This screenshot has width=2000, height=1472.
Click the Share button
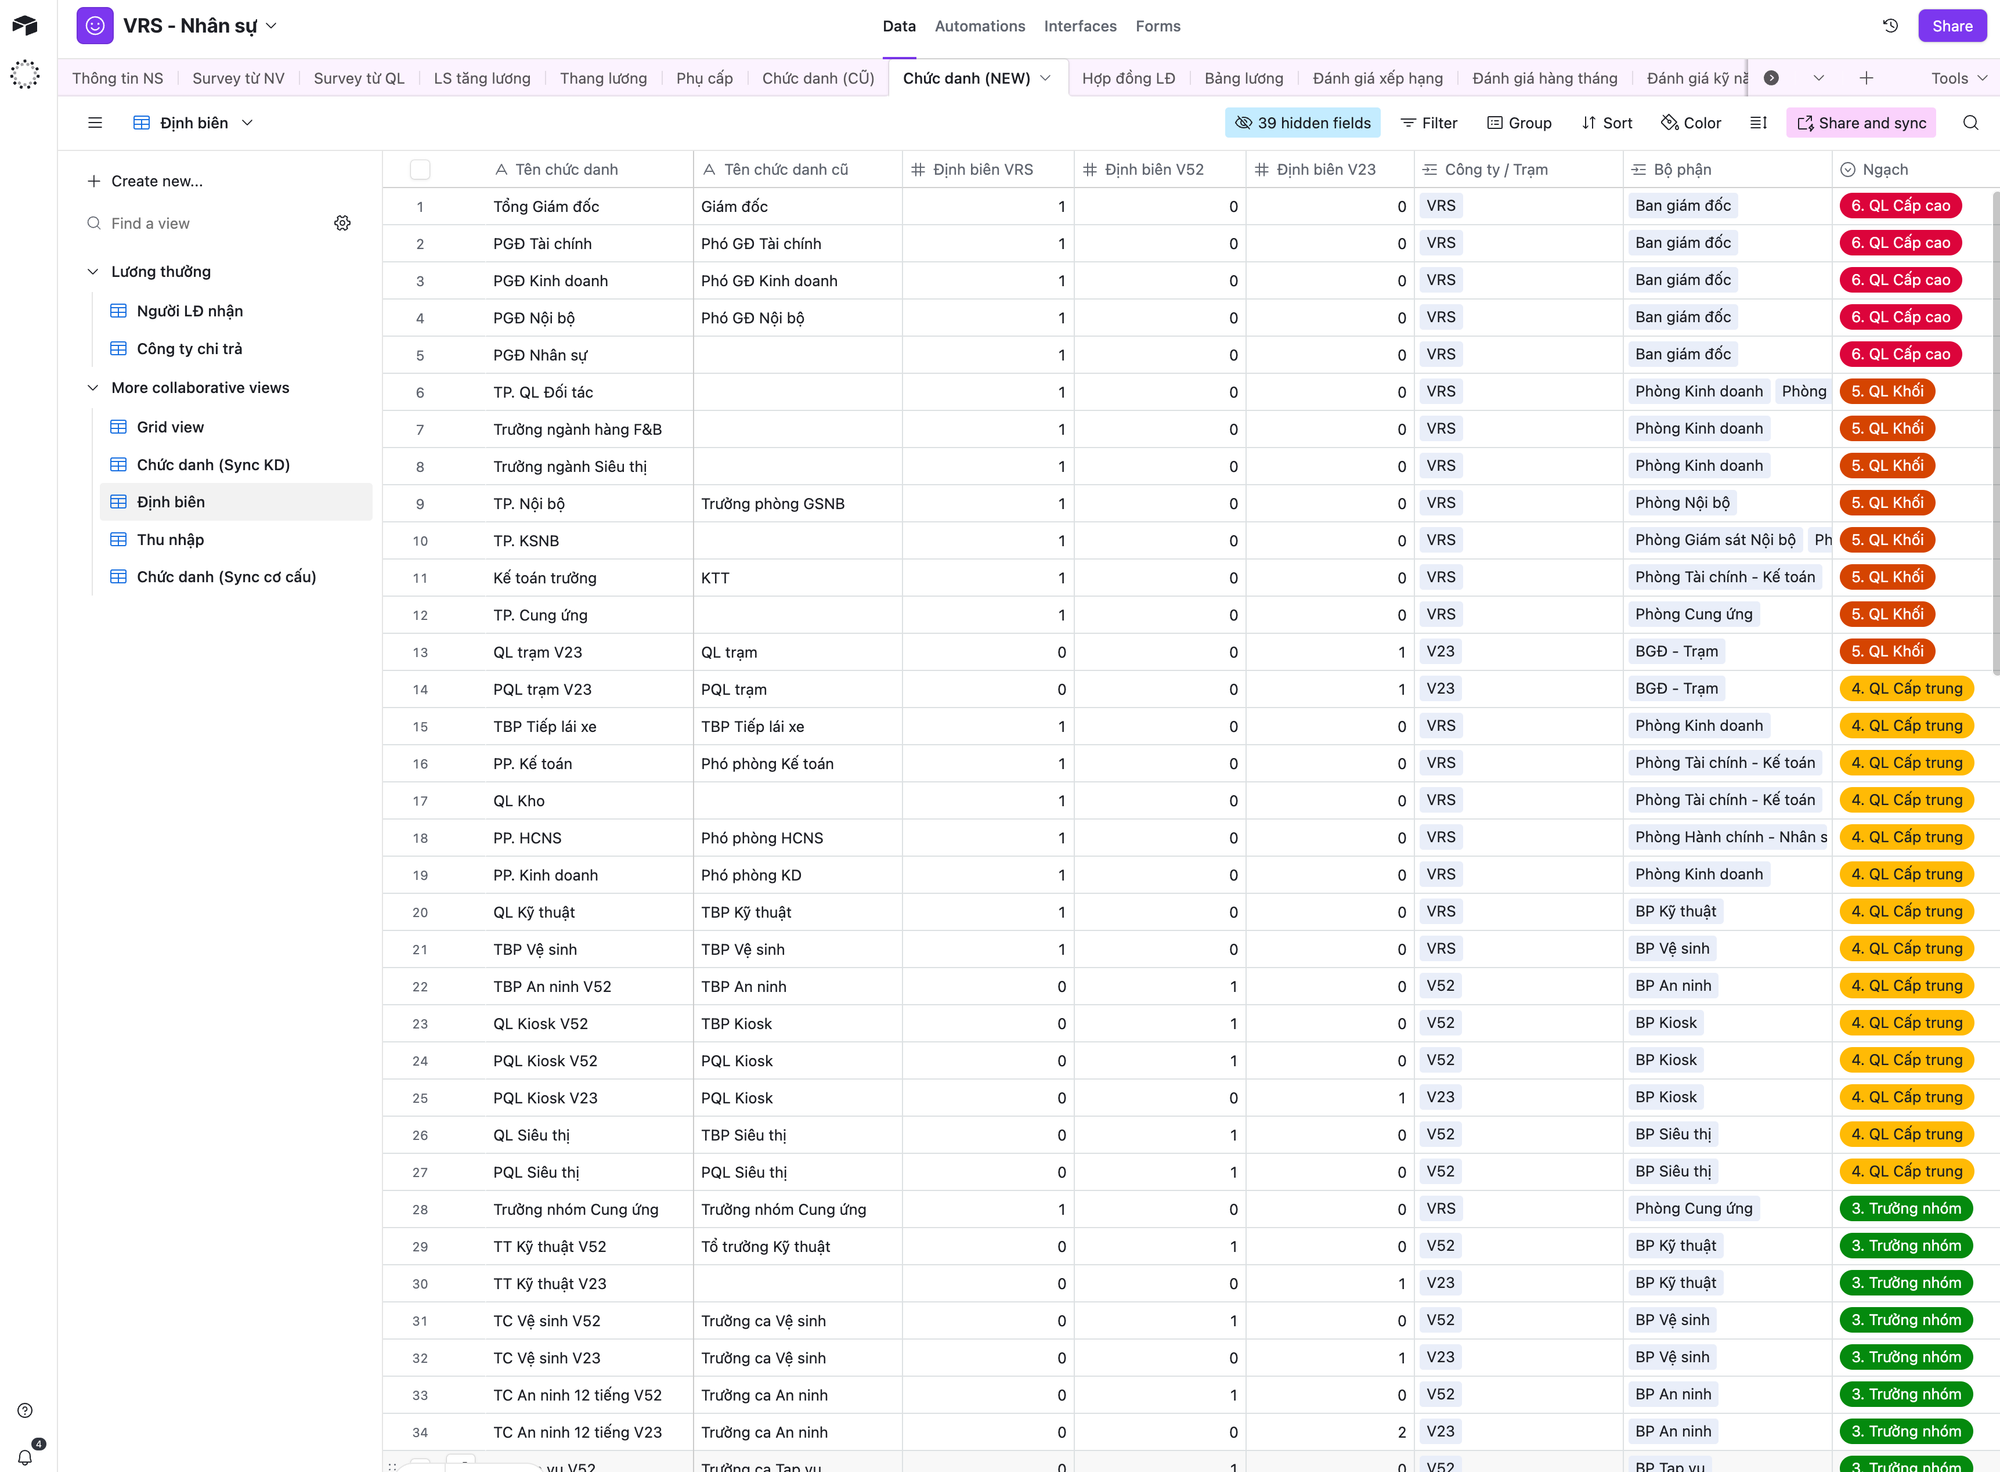pyautogui.click(x=1952, y=26)
